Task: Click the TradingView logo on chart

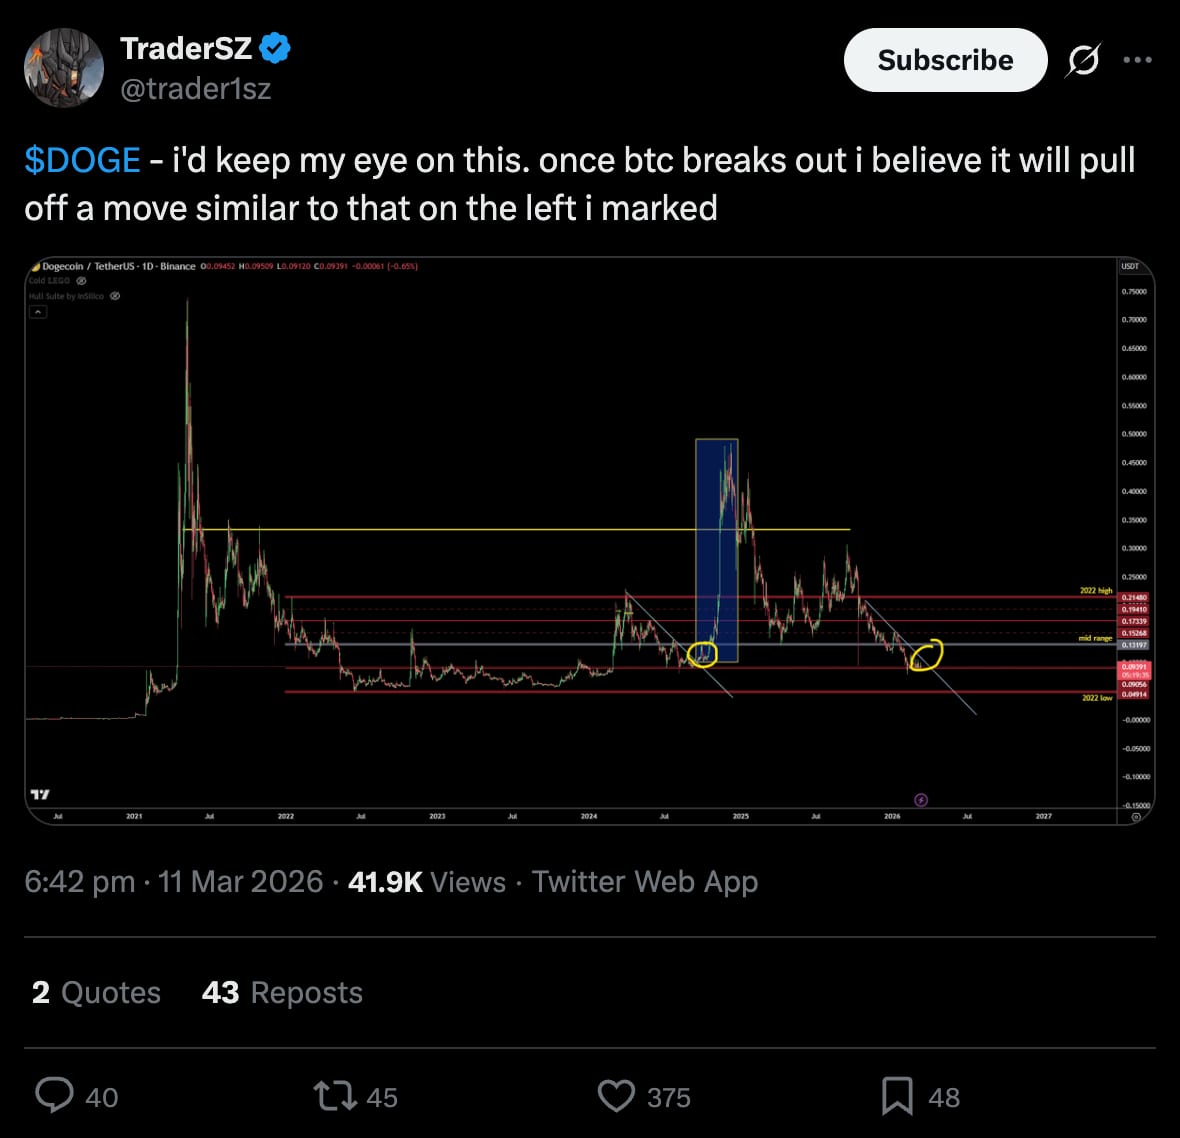Action: (x=40, y=794)
